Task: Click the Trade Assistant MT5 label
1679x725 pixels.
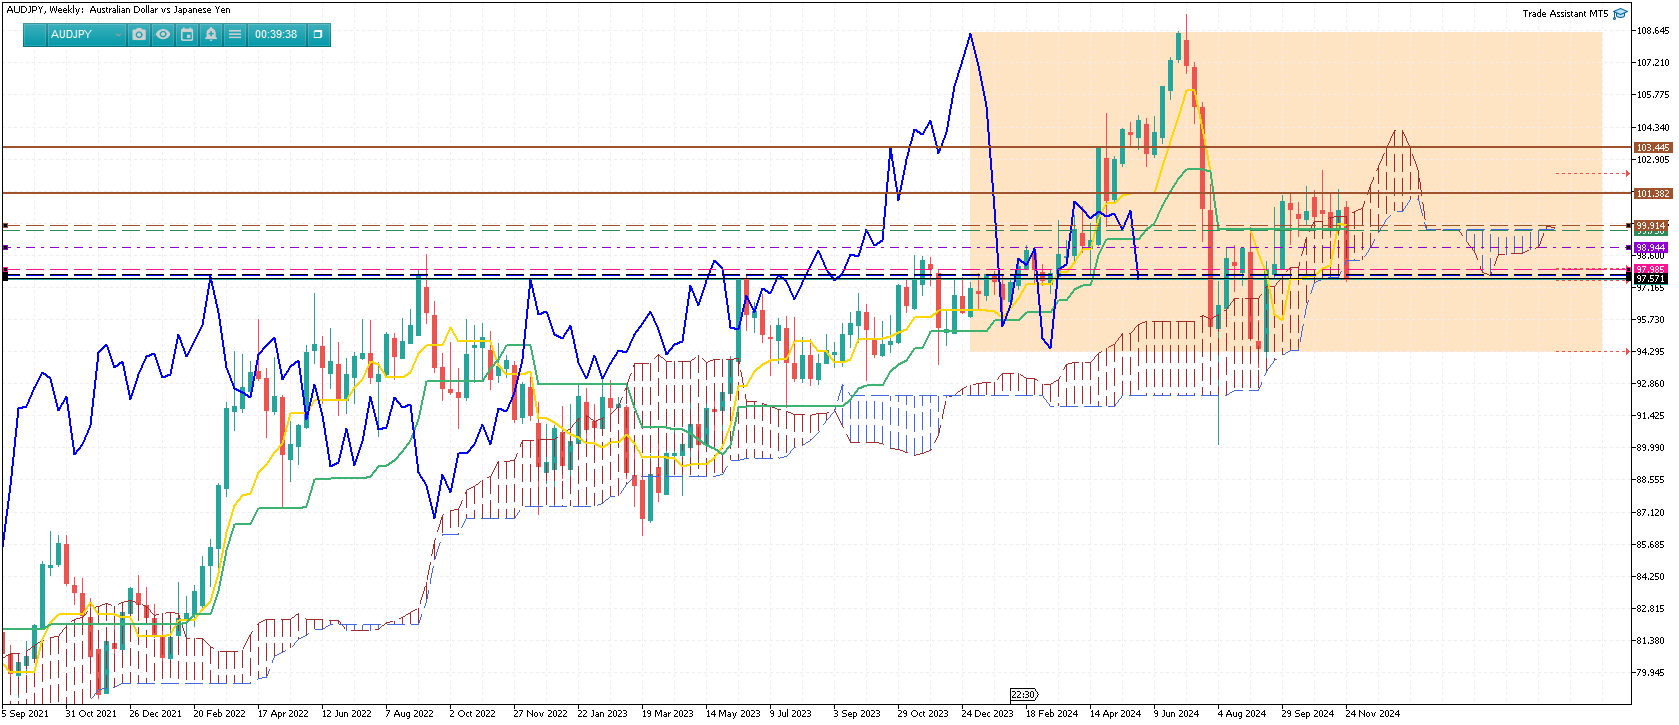Action: (1565, 13)
